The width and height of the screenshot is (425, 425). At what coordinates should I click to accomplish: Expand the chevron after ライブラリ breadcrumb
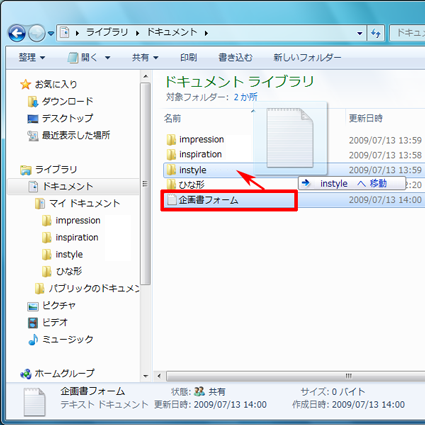click(x=137, y=33)
